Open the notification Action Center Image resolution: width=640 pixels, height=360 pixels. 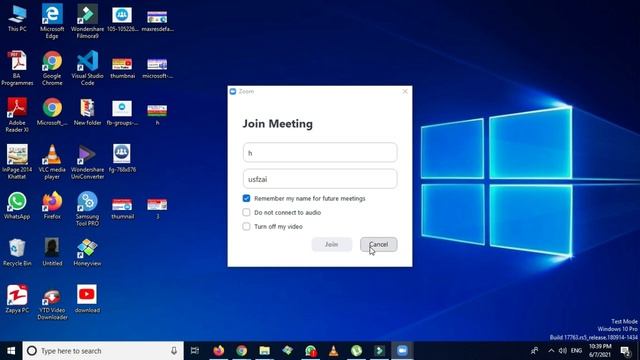click(625, 351)
